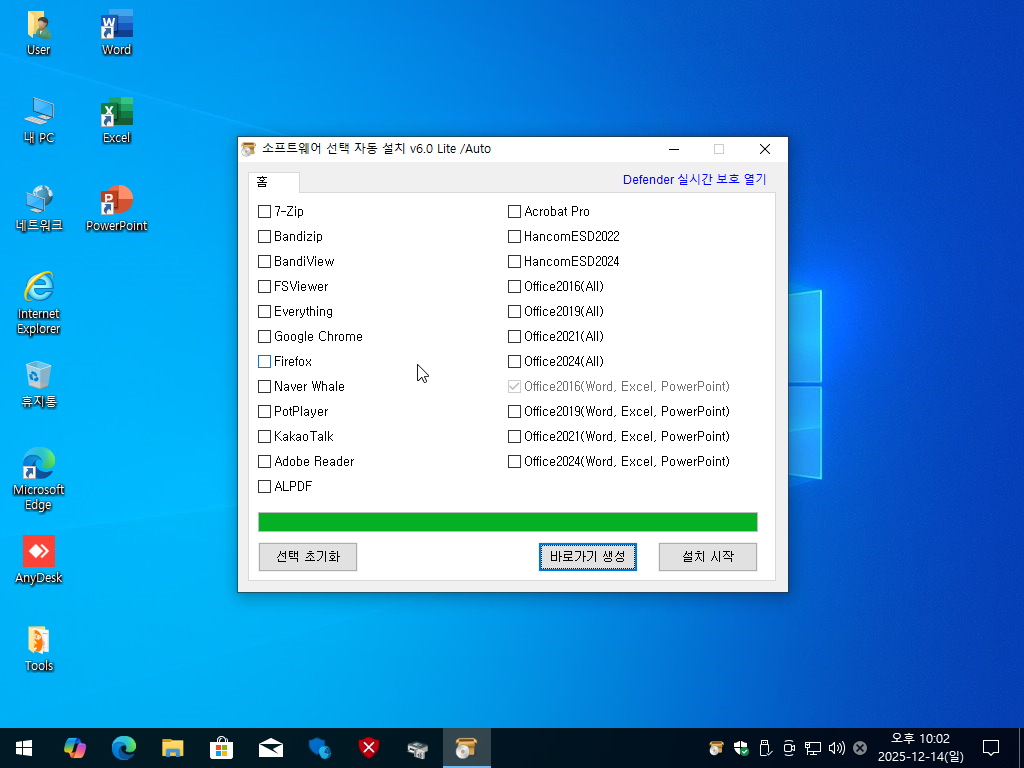This screenshot has height=768, width=1024.
Task: Click the 설치 시작 button
Action: tap(708, 557)
